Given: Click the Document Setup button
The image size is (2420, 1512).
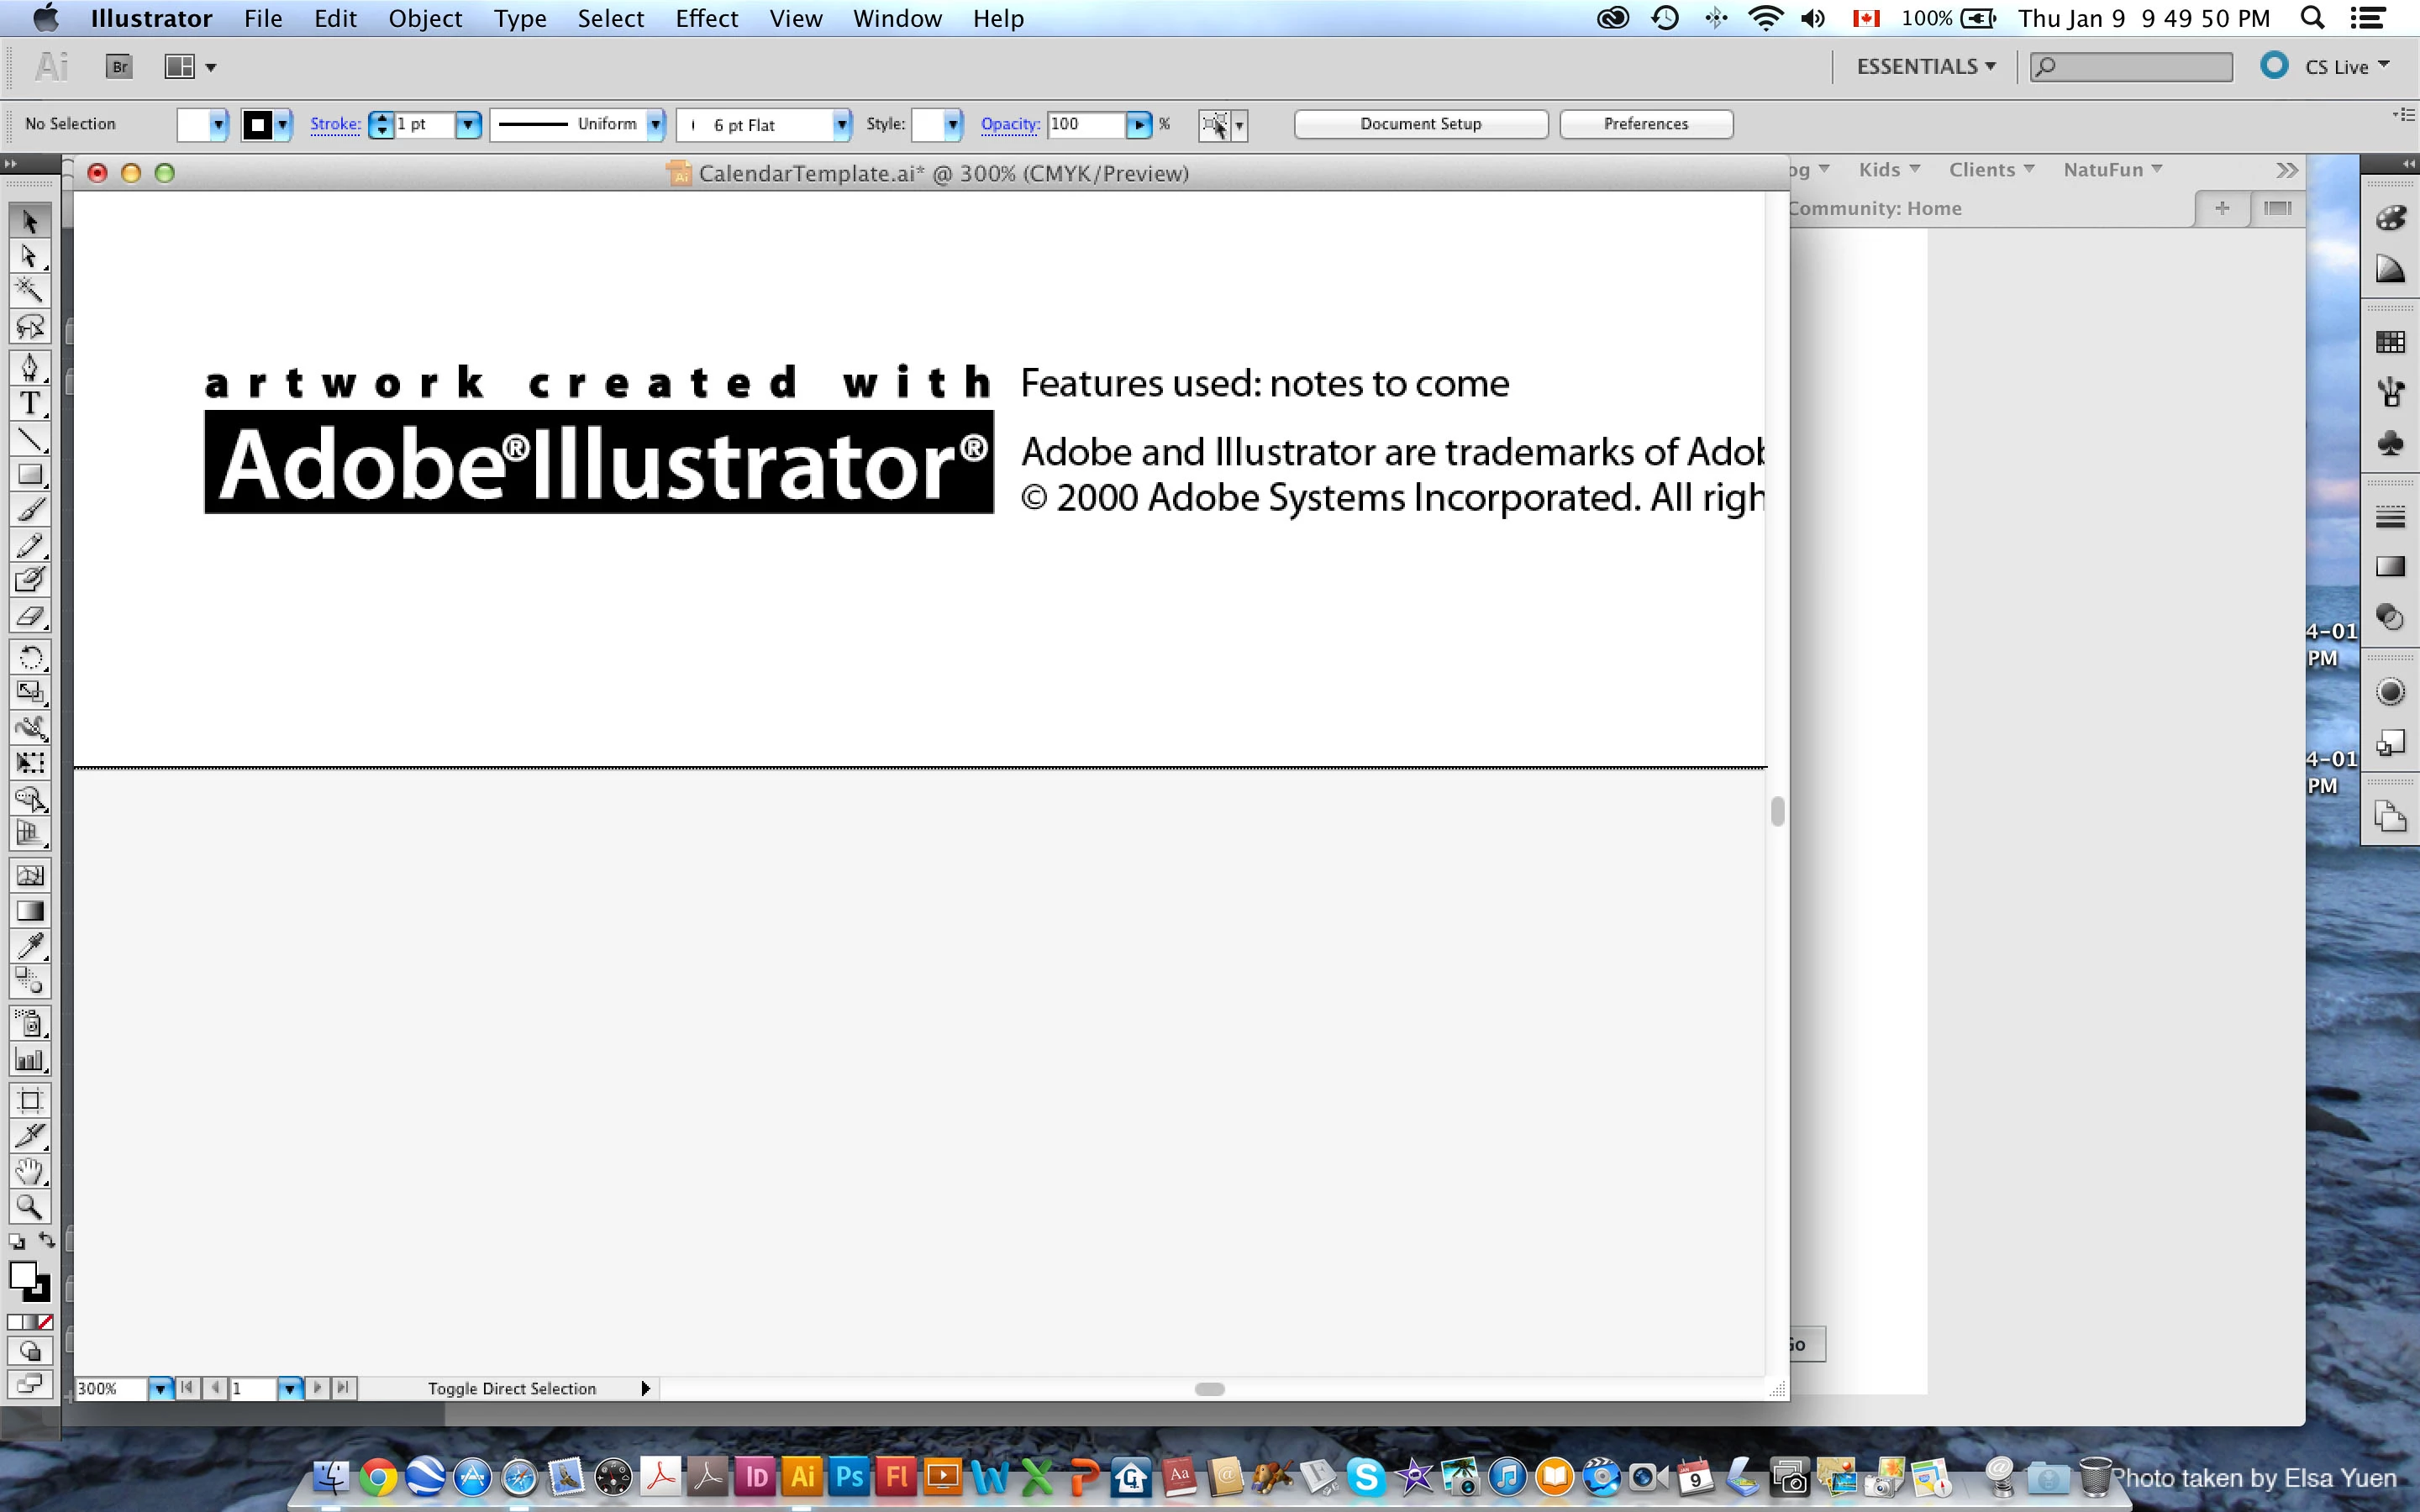Looking at the screenshot, I should coord(1420,124).
